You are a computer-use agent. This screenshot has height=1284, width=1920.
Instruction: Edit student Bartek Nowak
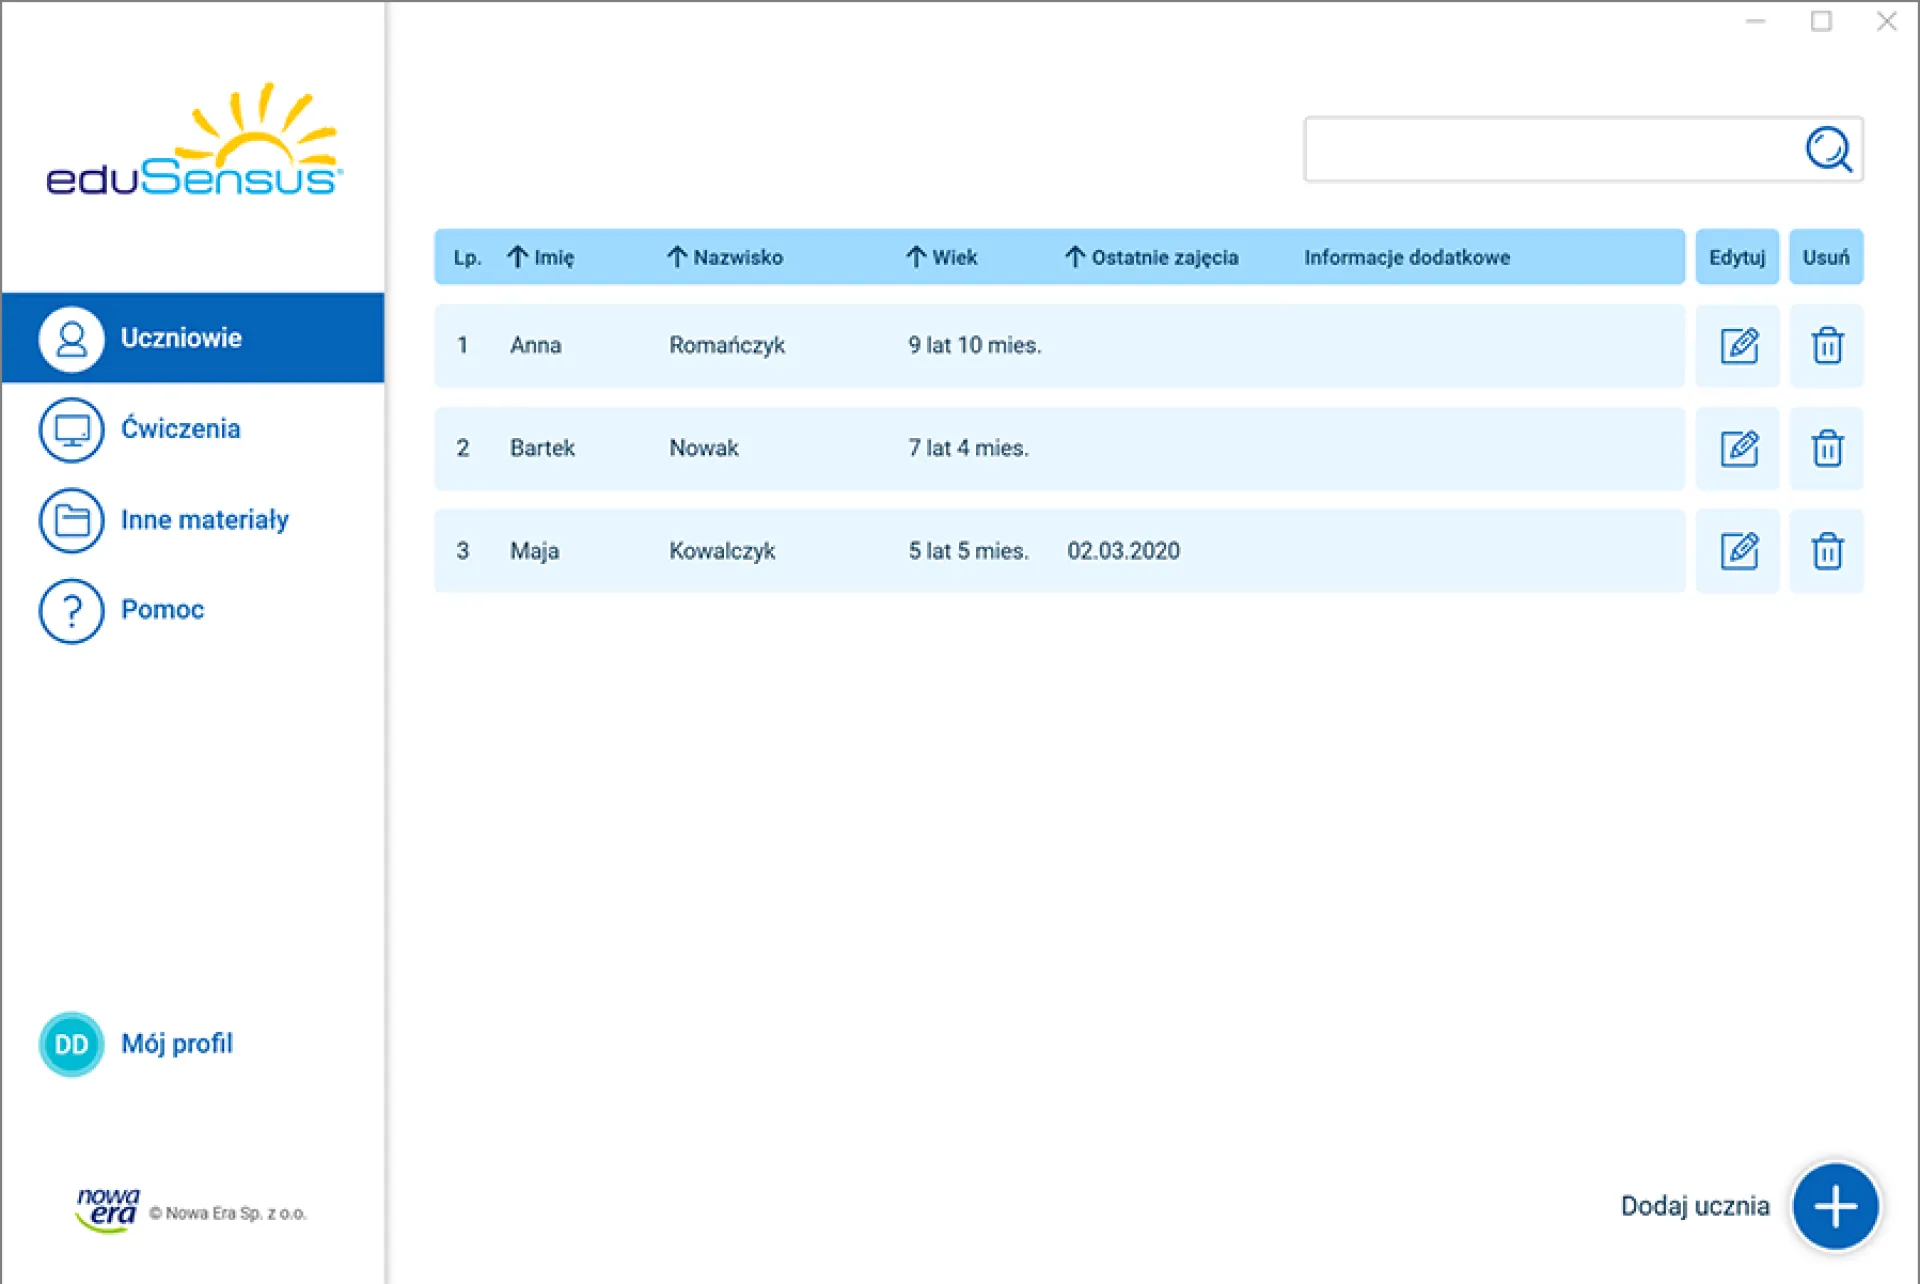(x=1738, y=449)
